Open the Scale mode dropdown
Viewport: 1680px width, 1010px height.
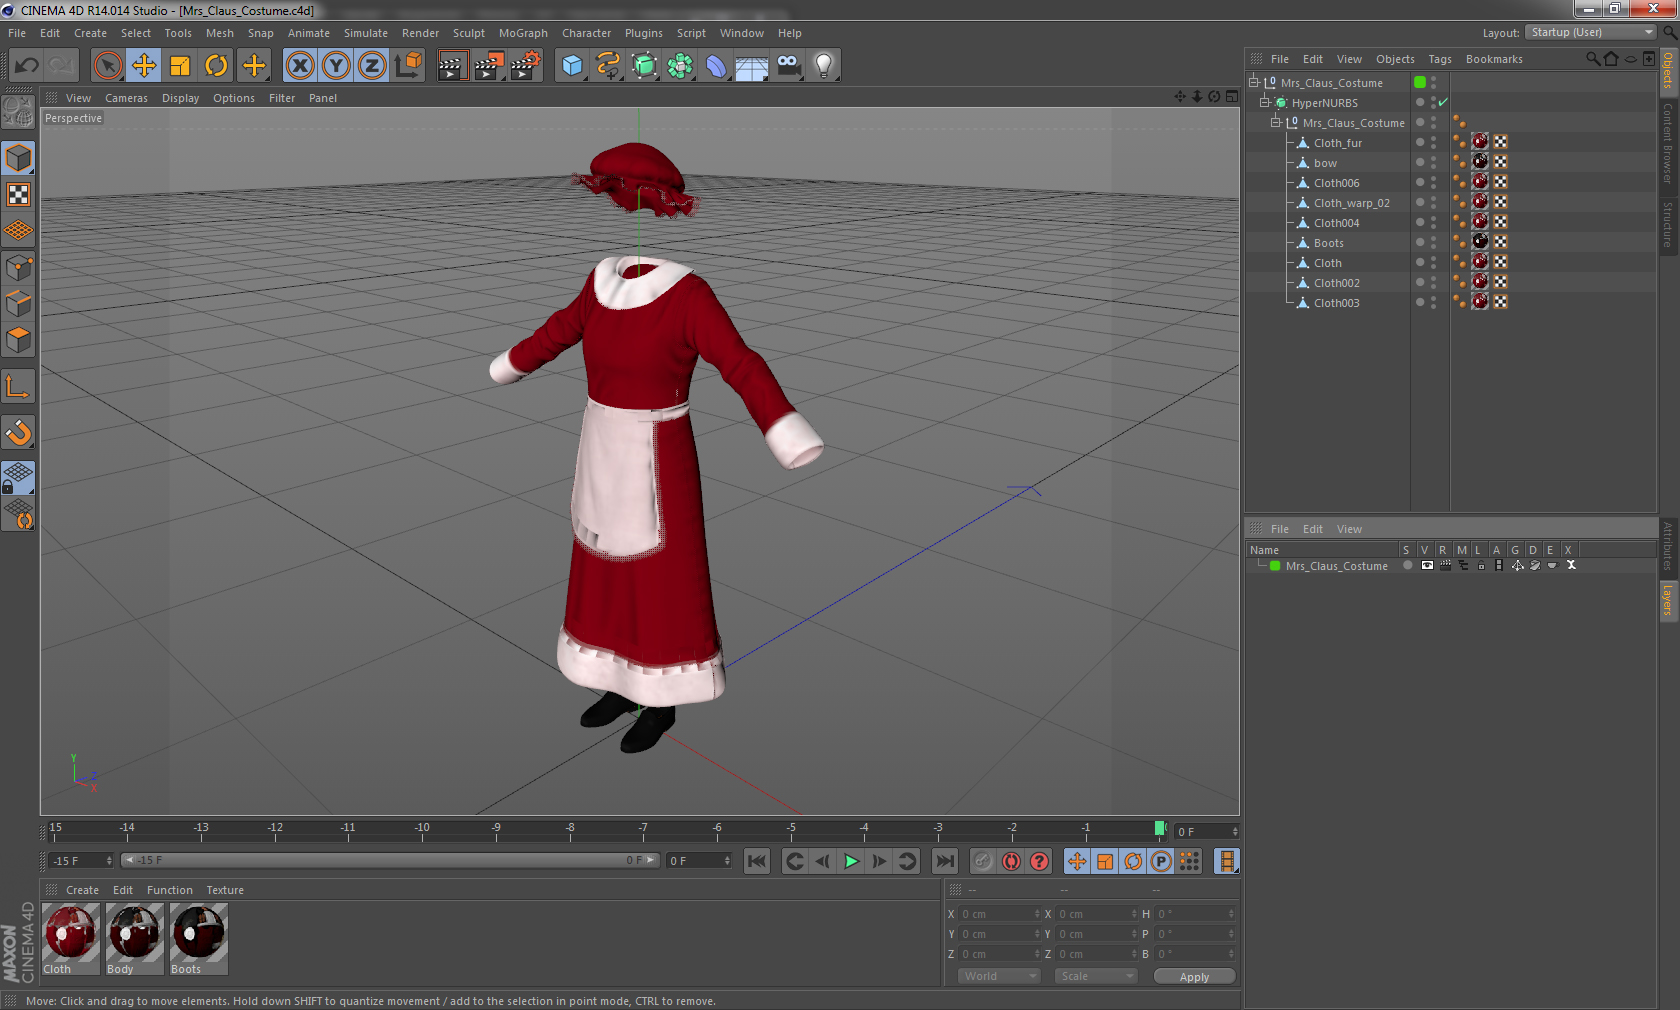pyautogui.click(x=1096, y=976)
